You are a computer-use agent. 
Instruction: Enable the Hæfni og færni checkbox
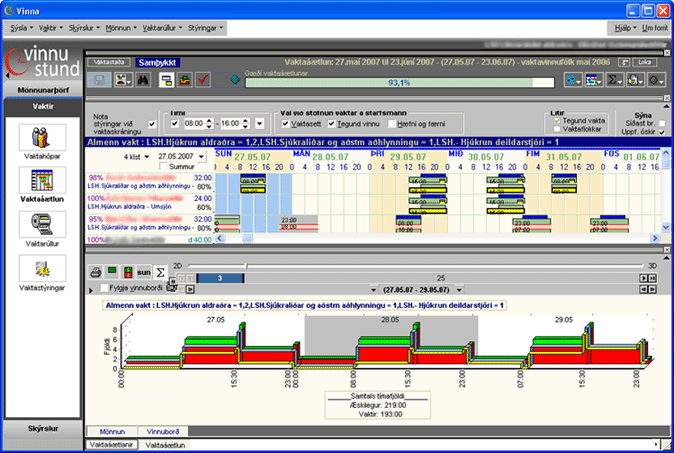pyautogui.click(x=392, y=124)
